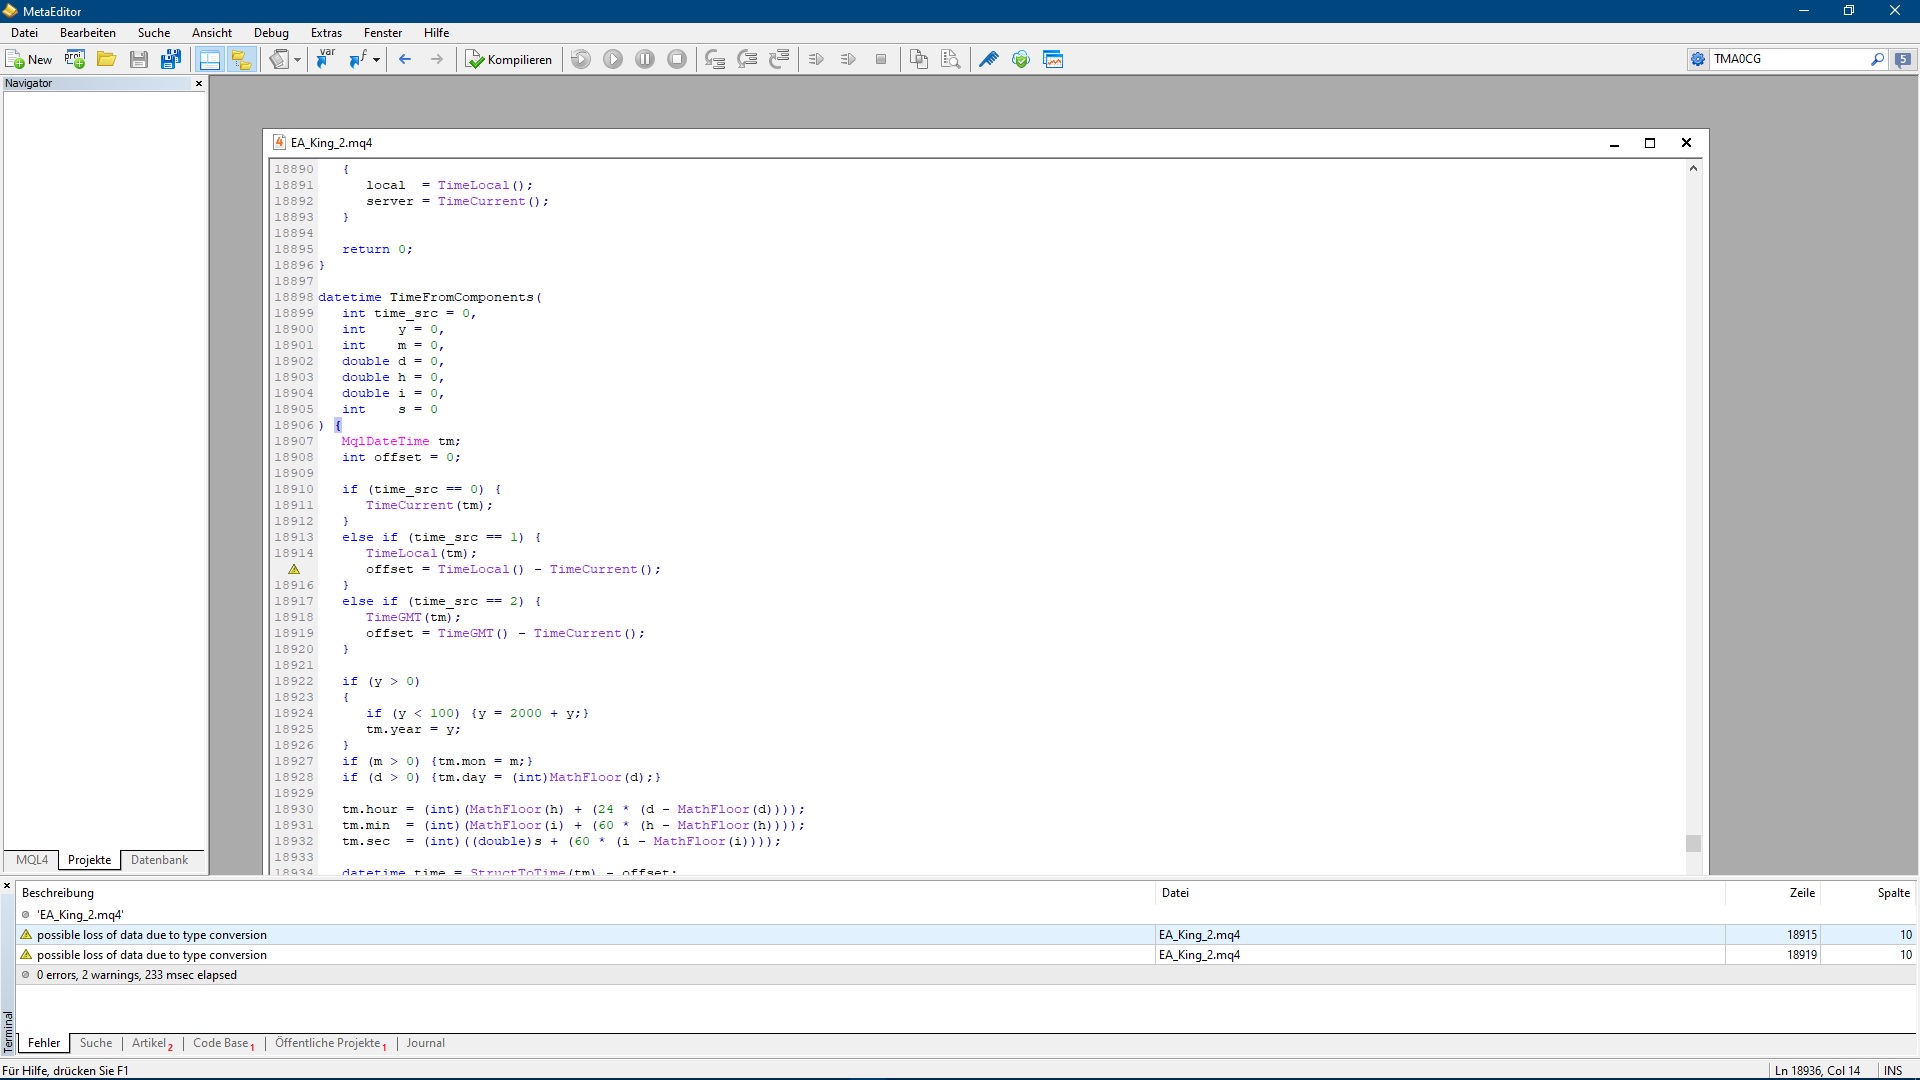The image size is (1920, 1080).
Task: Click the code editor vertical scrollbar thumb
Action: [x=1693, y=843]
